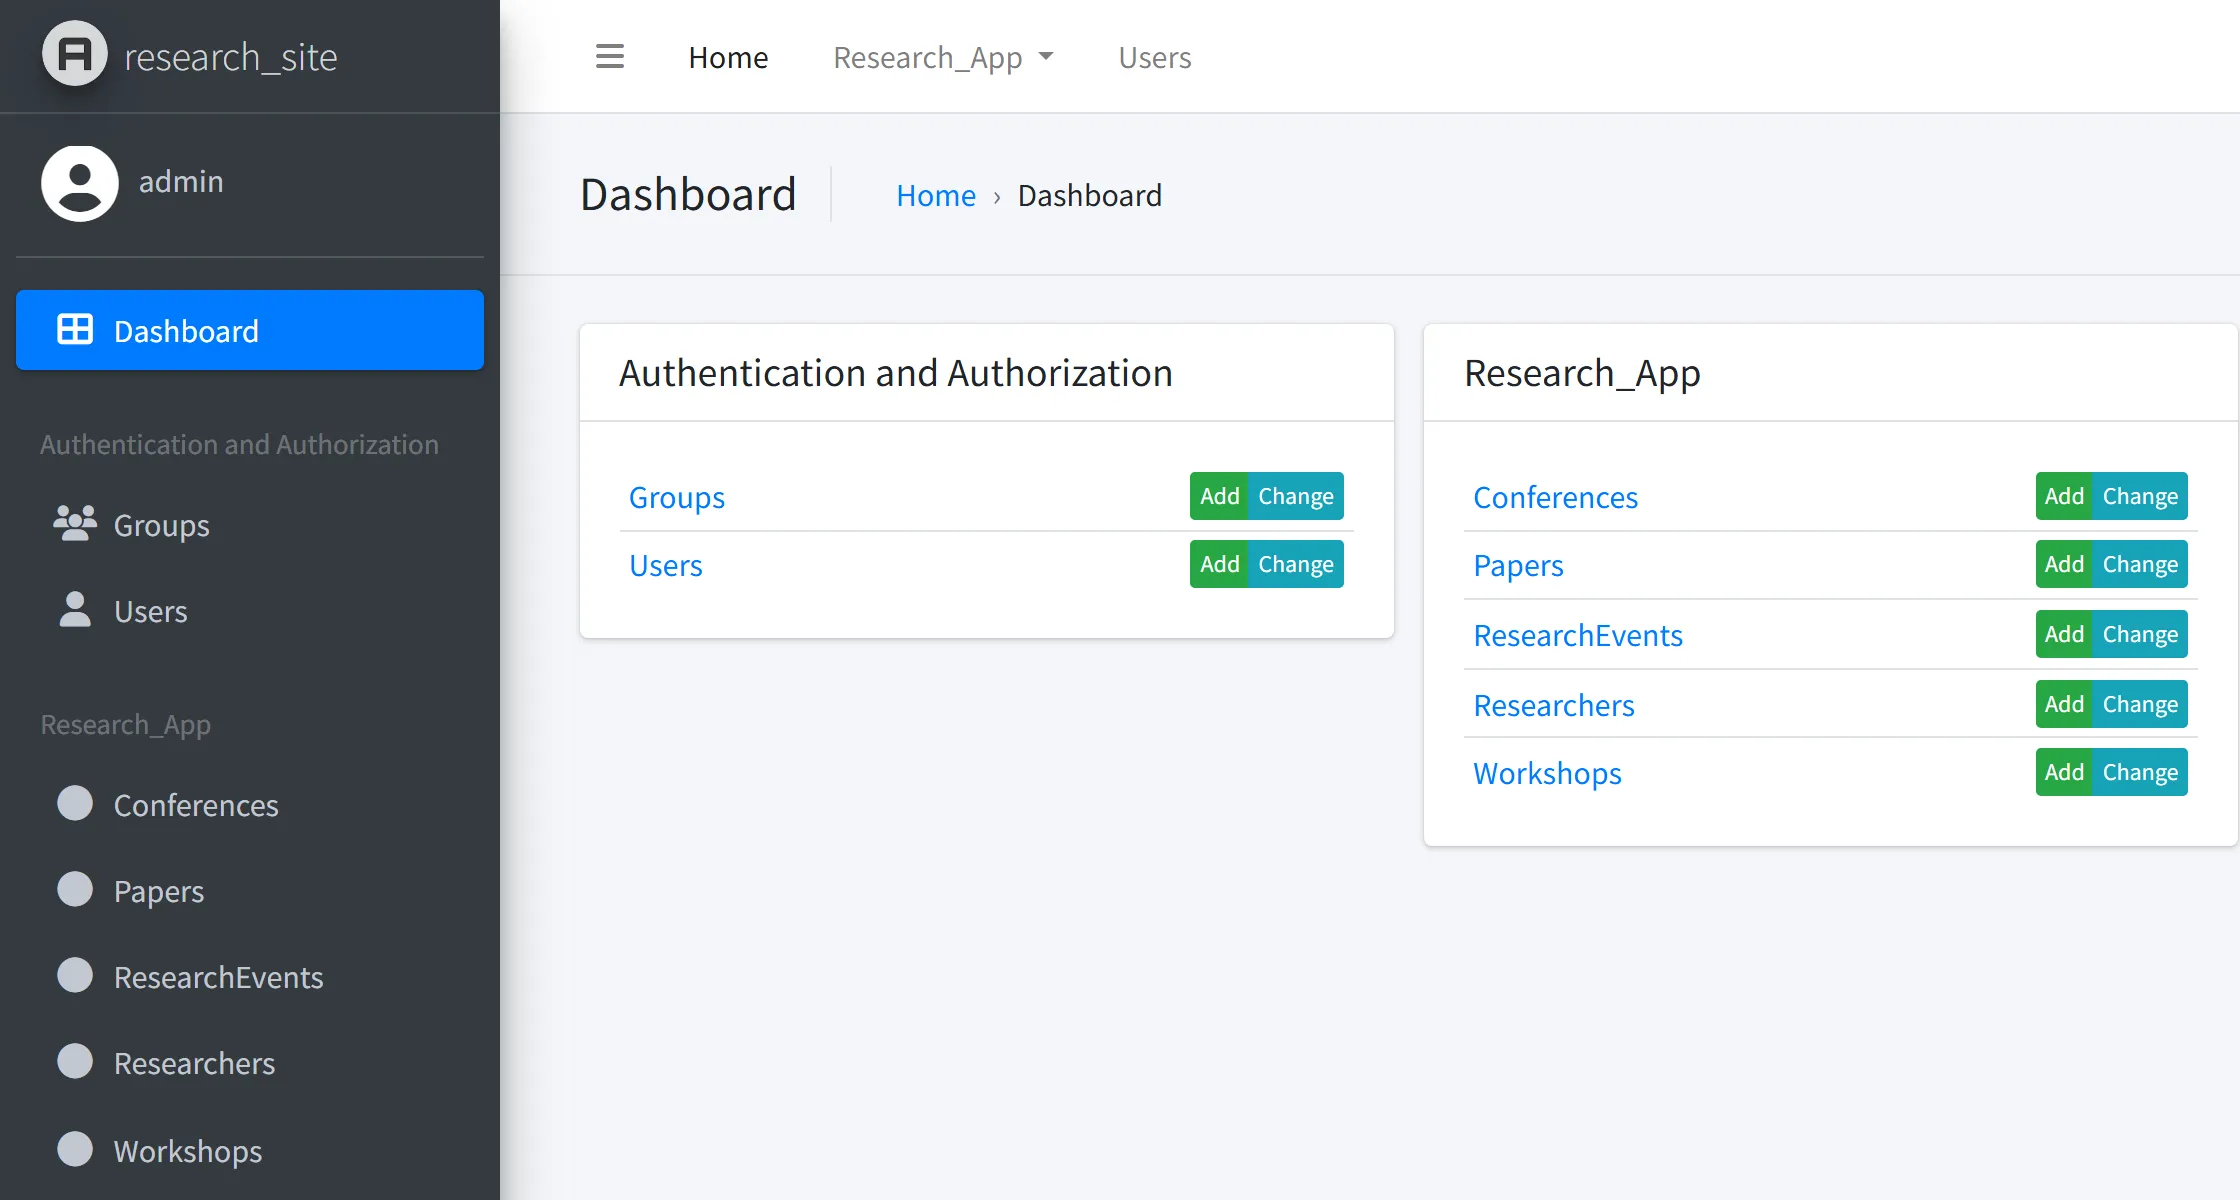Click Change button for Papers
The image size is (2240, 1200).
pos(2140,564)
